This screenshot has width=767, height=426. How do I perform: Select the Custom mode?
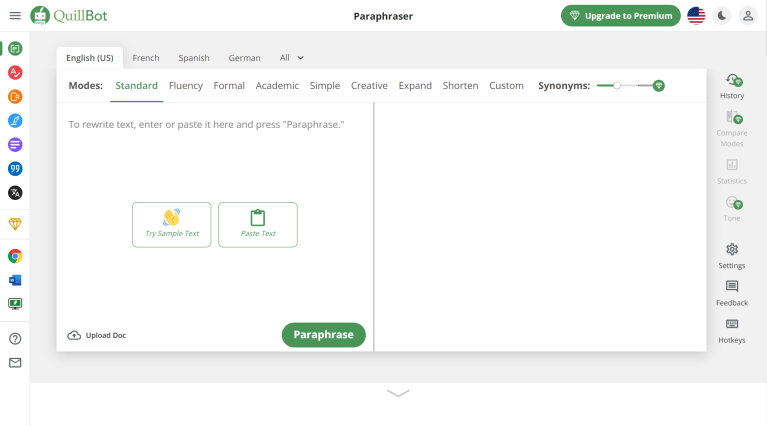[x=506, y=86]
